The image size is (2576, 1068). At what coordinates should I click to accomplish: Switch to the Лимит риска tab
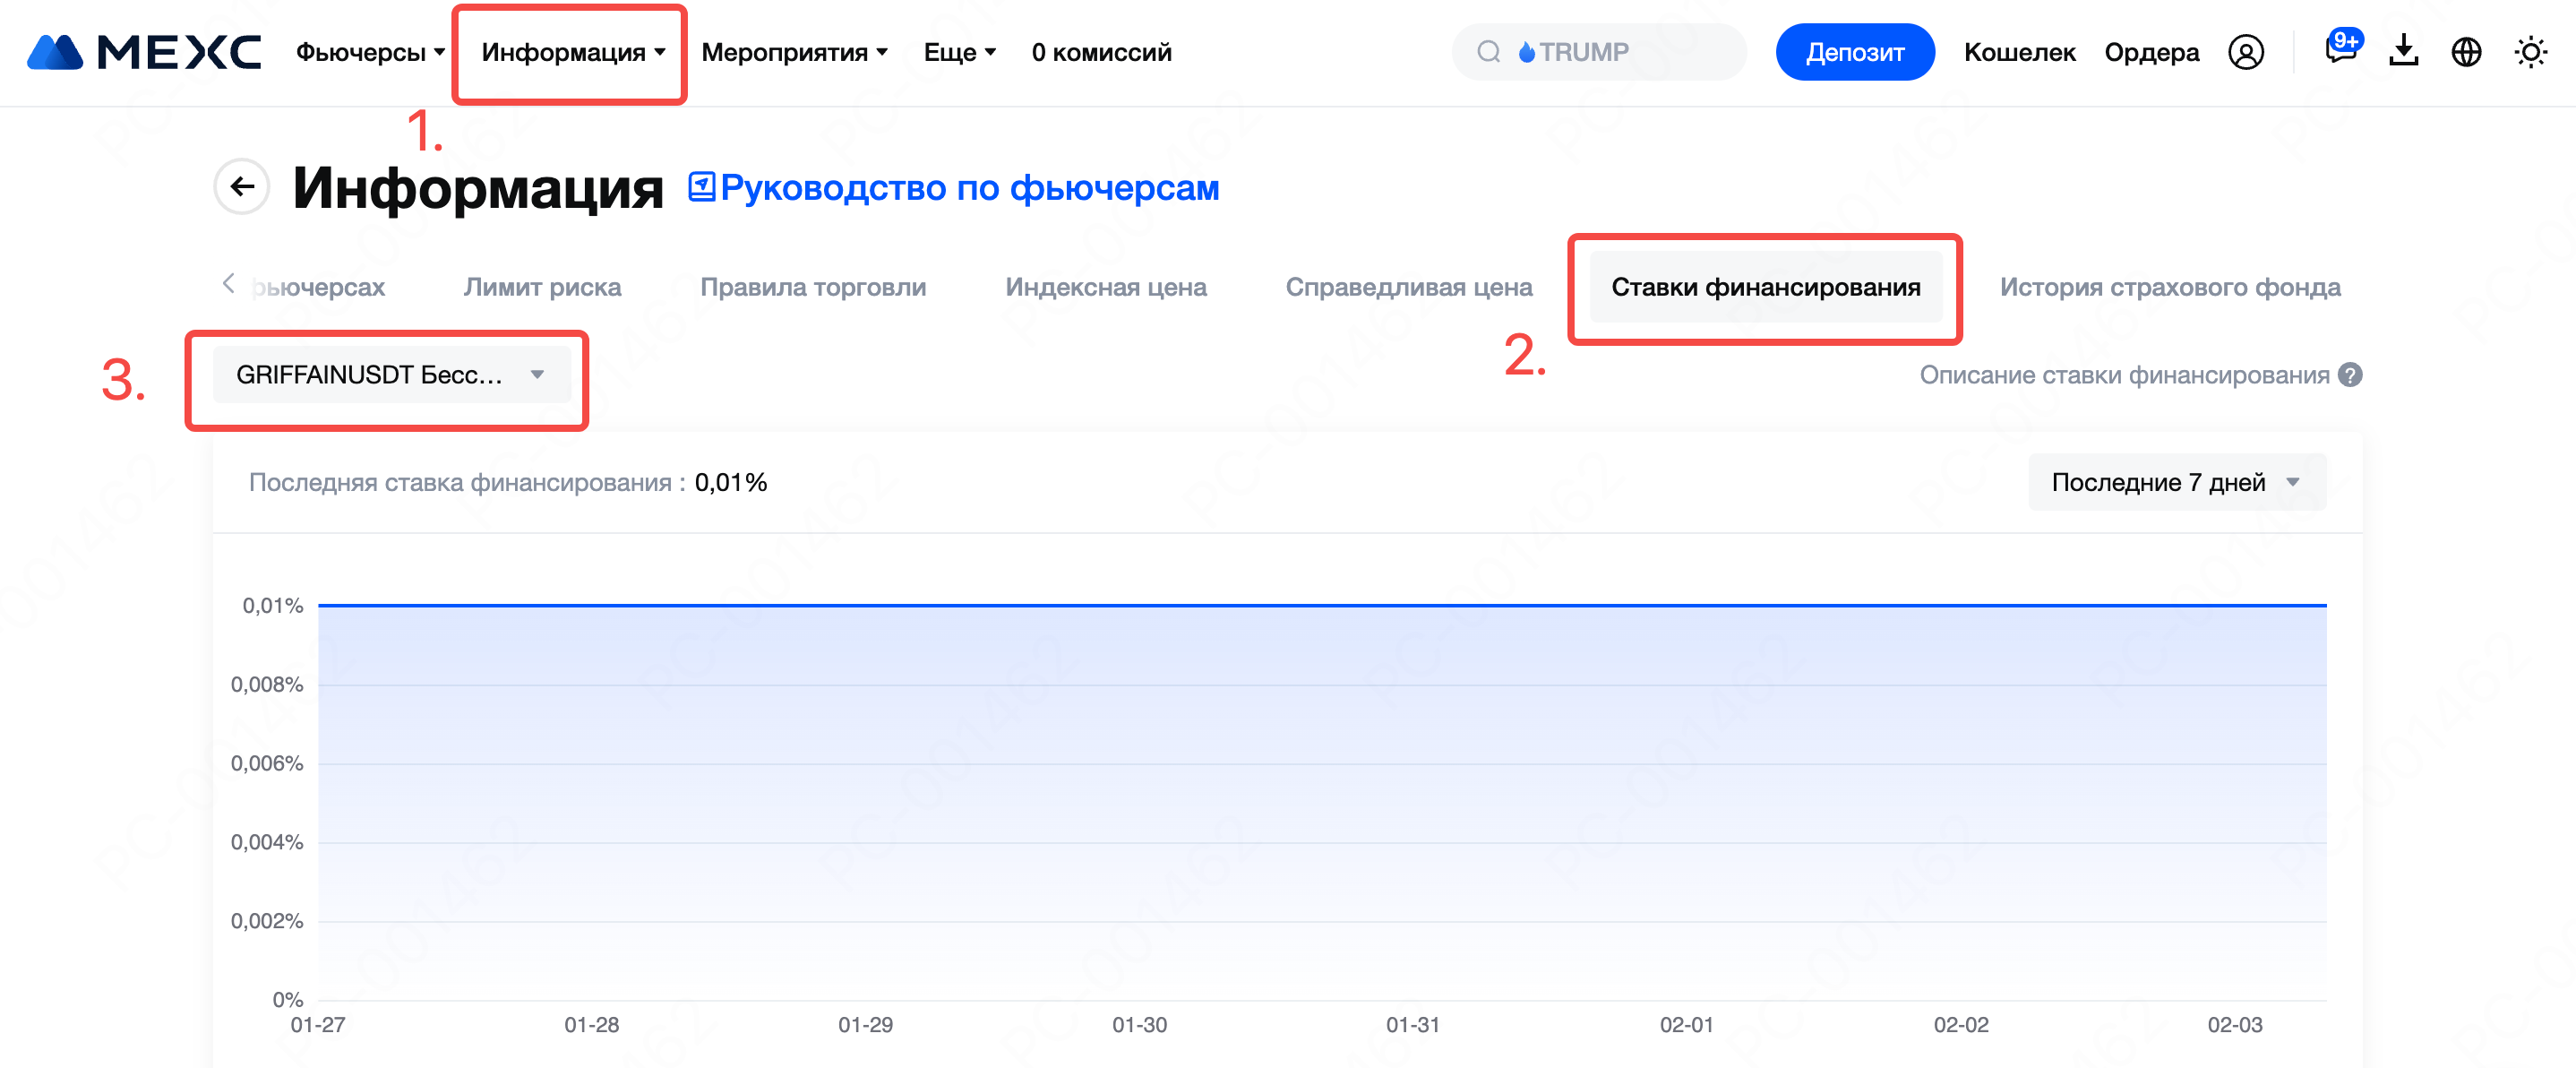[x=542, y=287]
